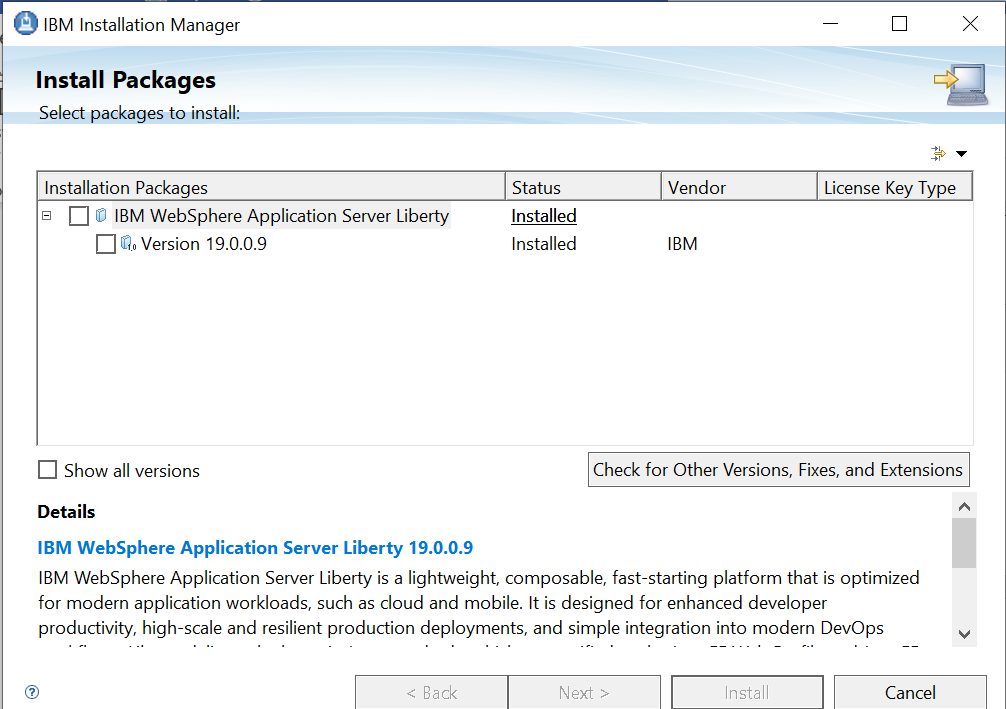
Task: Click the Details scrollbar up arrow
Action: (964, 506)
